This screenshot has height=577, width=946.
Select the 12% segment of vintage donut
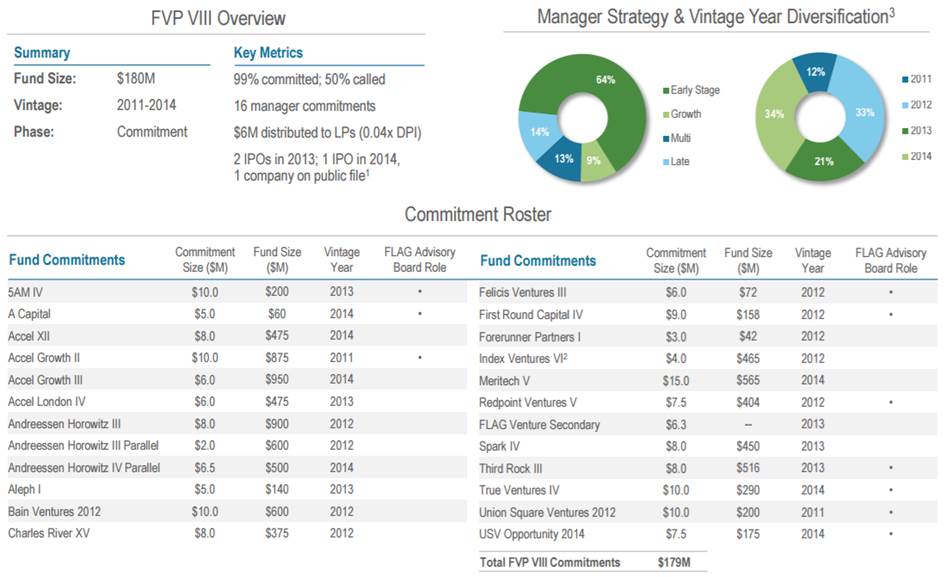(815, 72)
